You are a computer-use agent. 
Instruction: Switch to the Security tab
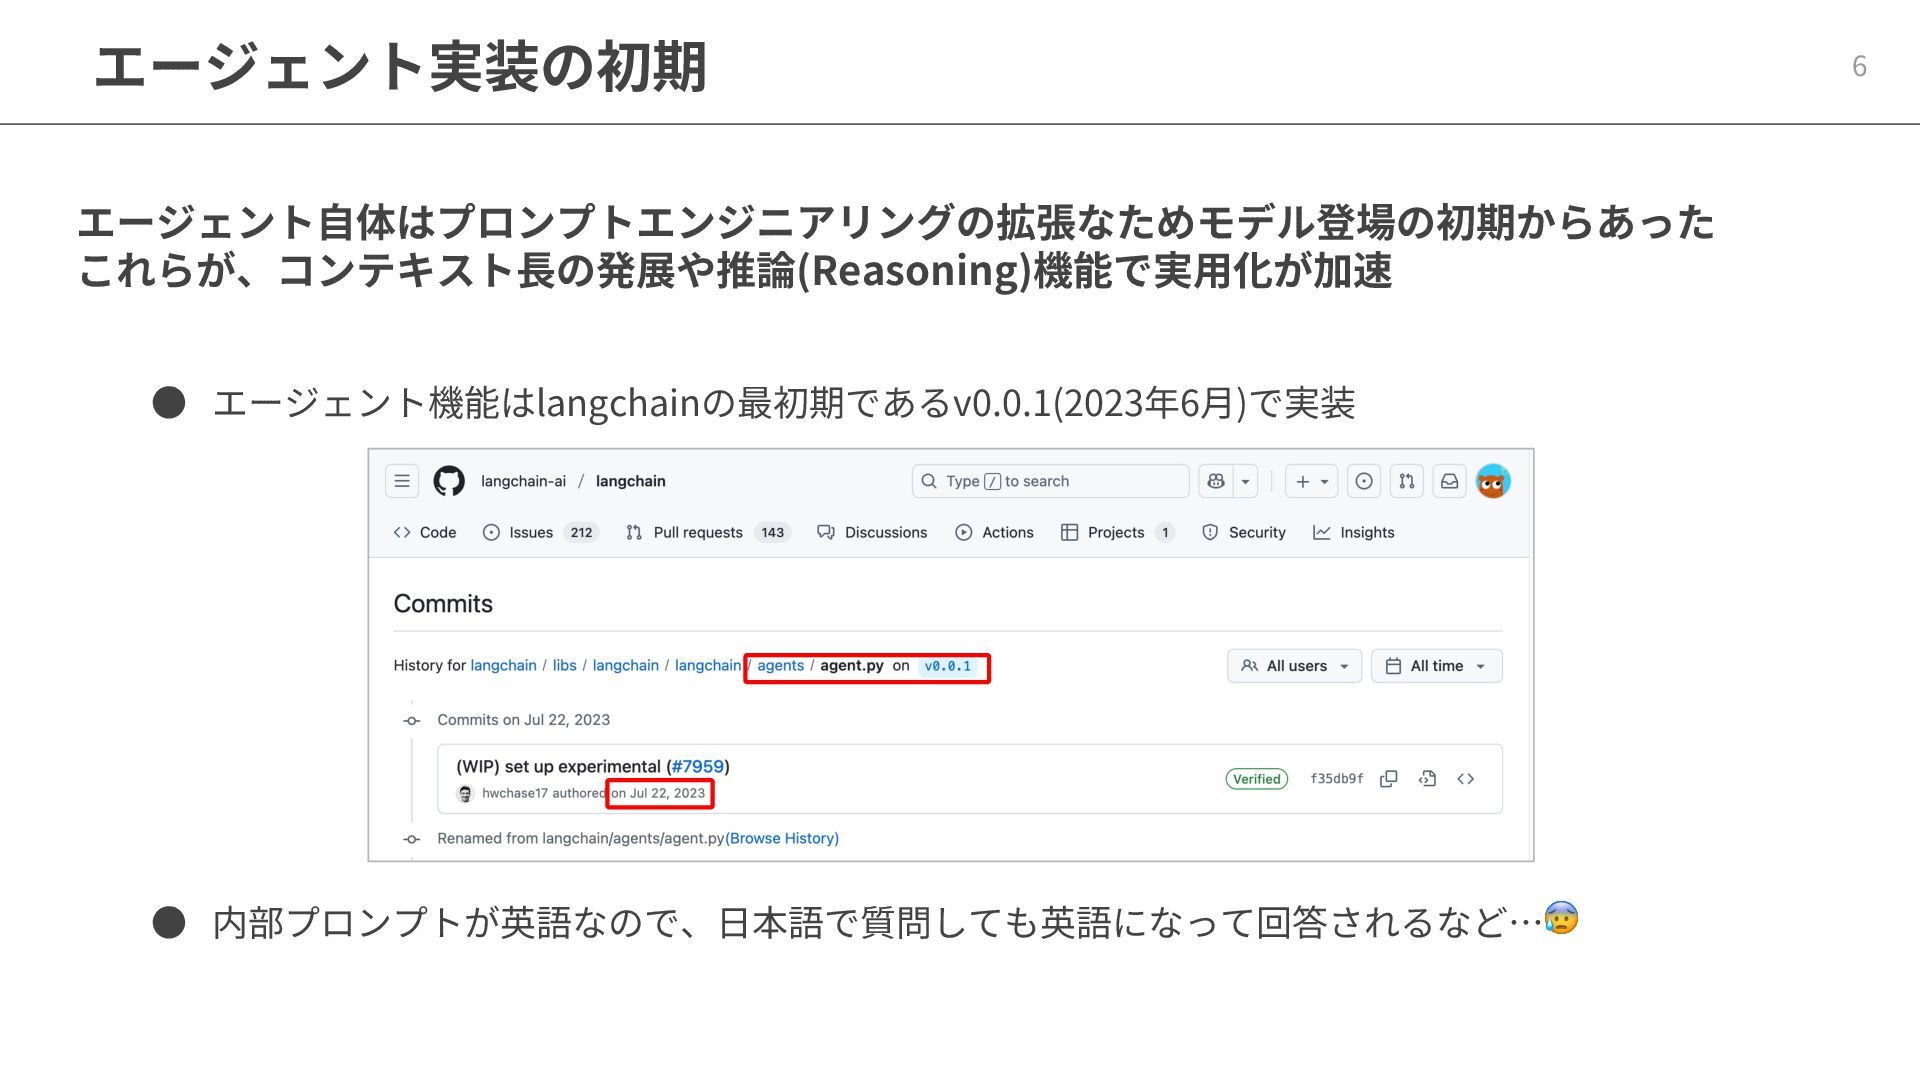(x=1244, y=532)
